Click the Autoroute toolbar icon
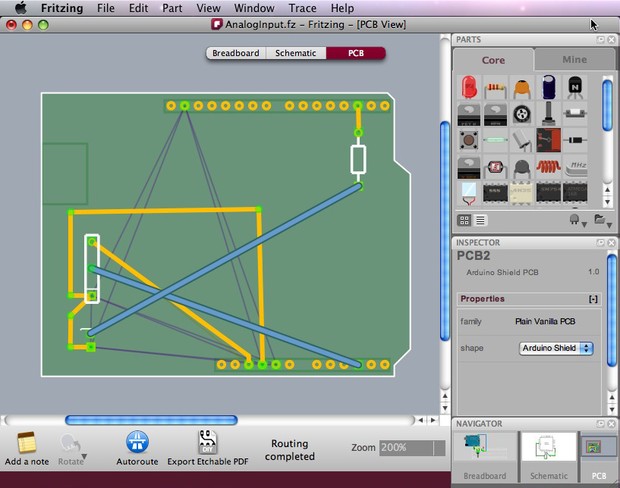620x488 pixels. pos(137,442)
